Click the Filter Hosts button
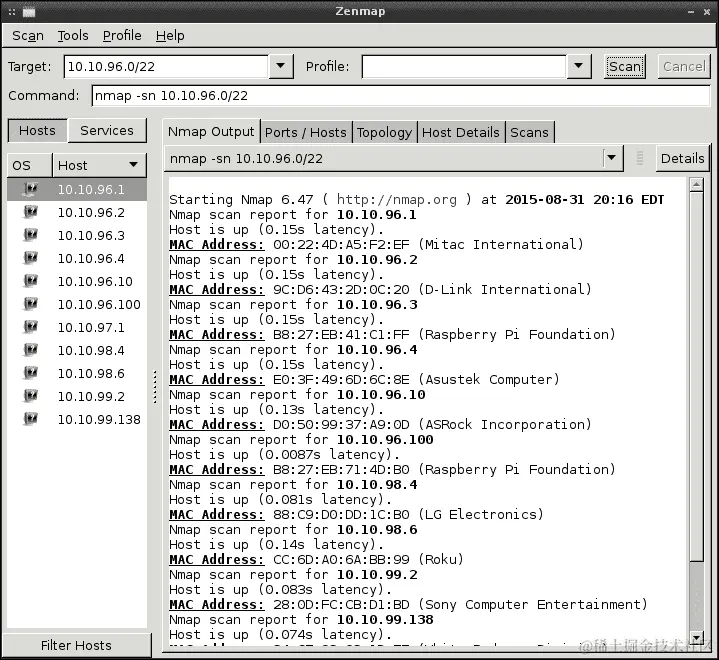The image size is (719, 660). pyautogui.click(x=76, y=645)
